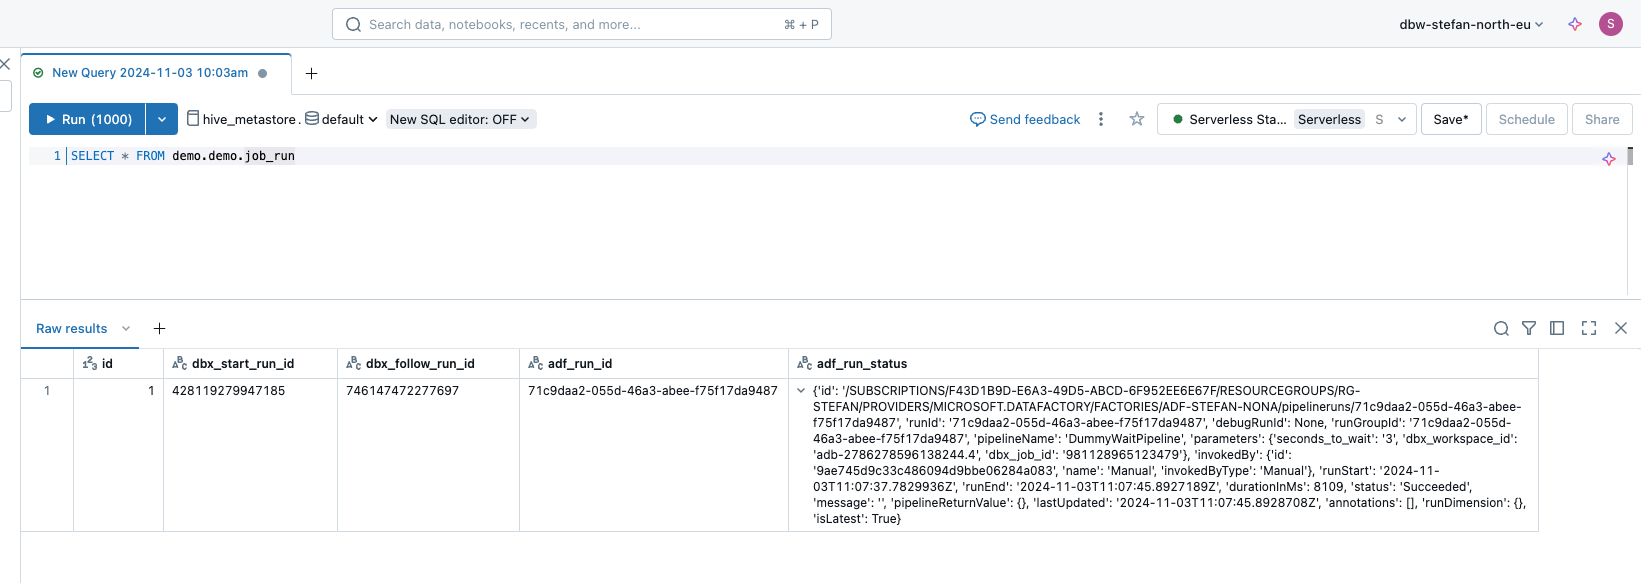Image resolution: width=1641 pixels, height=583 pixels.
Task: Switch to the Raw results tab
Action: [x=72, y=329]
